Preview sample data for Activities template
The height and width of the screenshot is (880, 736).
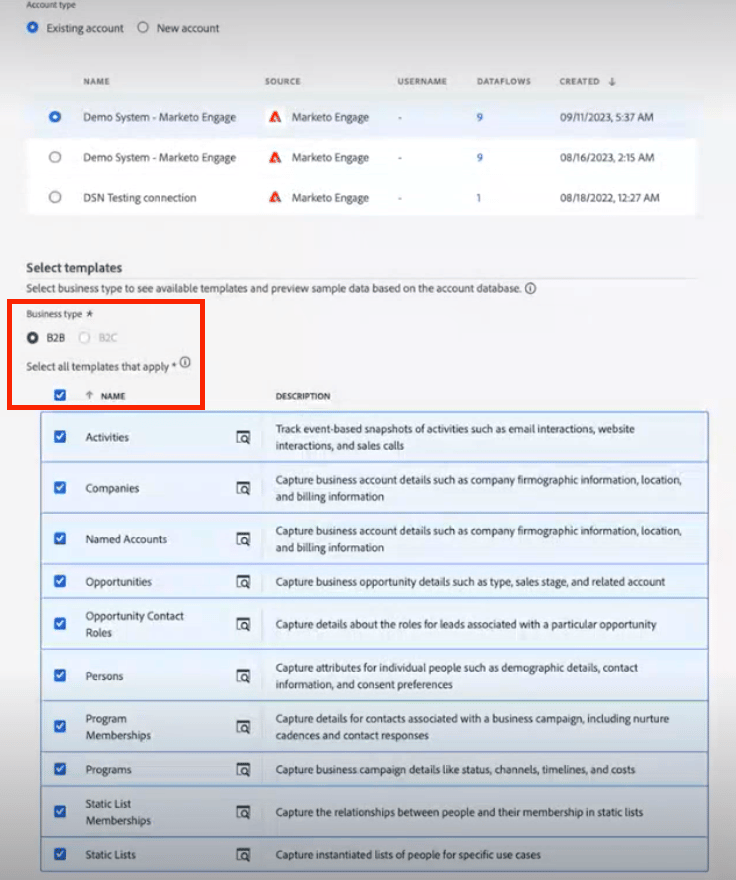[x=243, y=437]
